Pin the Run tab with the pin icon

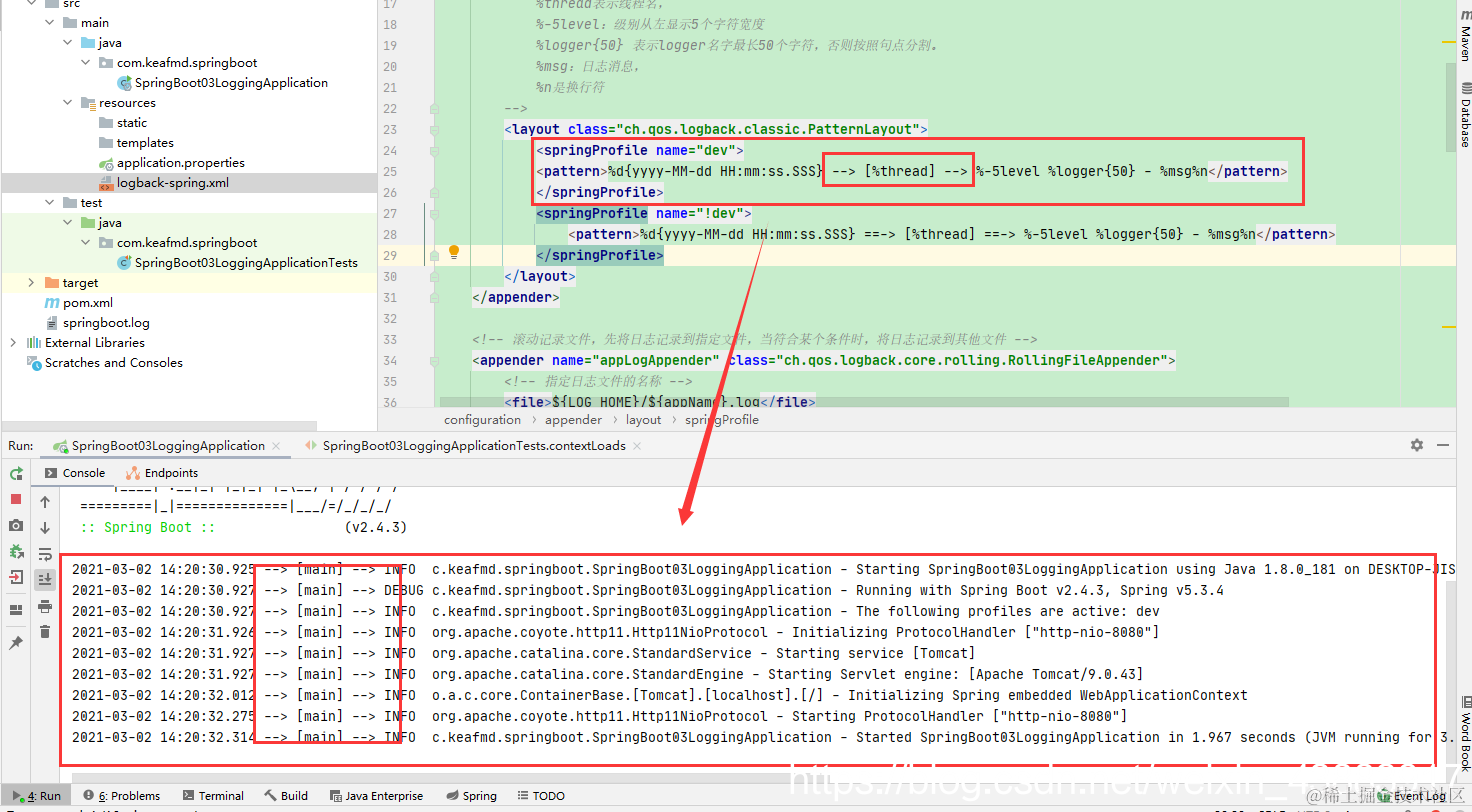pos(16,643)
